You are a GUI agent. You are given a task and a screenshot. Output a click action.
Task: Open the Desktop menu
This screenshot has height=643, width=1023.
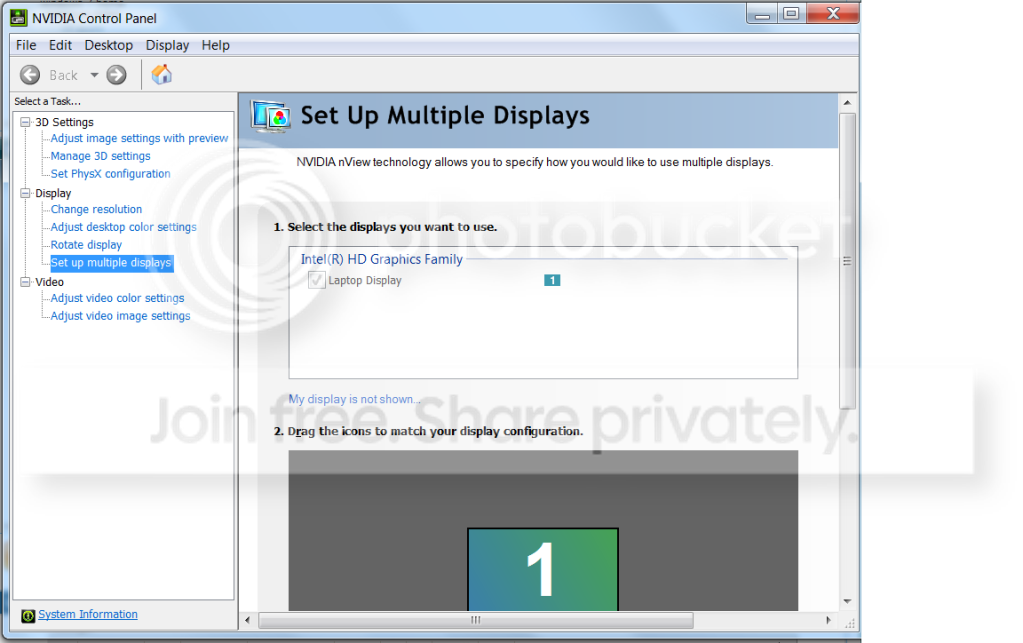[x=108, y=45]
